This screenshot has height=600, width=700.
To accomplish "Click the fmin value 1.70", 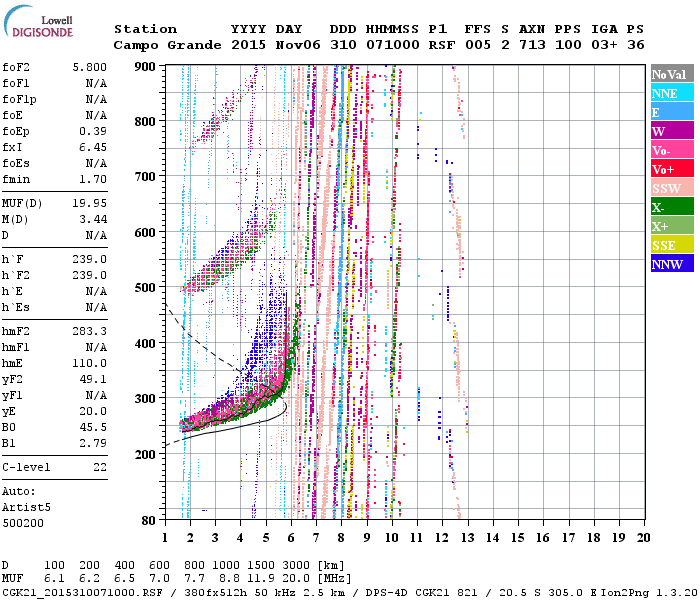I will (x=93, y=179).
